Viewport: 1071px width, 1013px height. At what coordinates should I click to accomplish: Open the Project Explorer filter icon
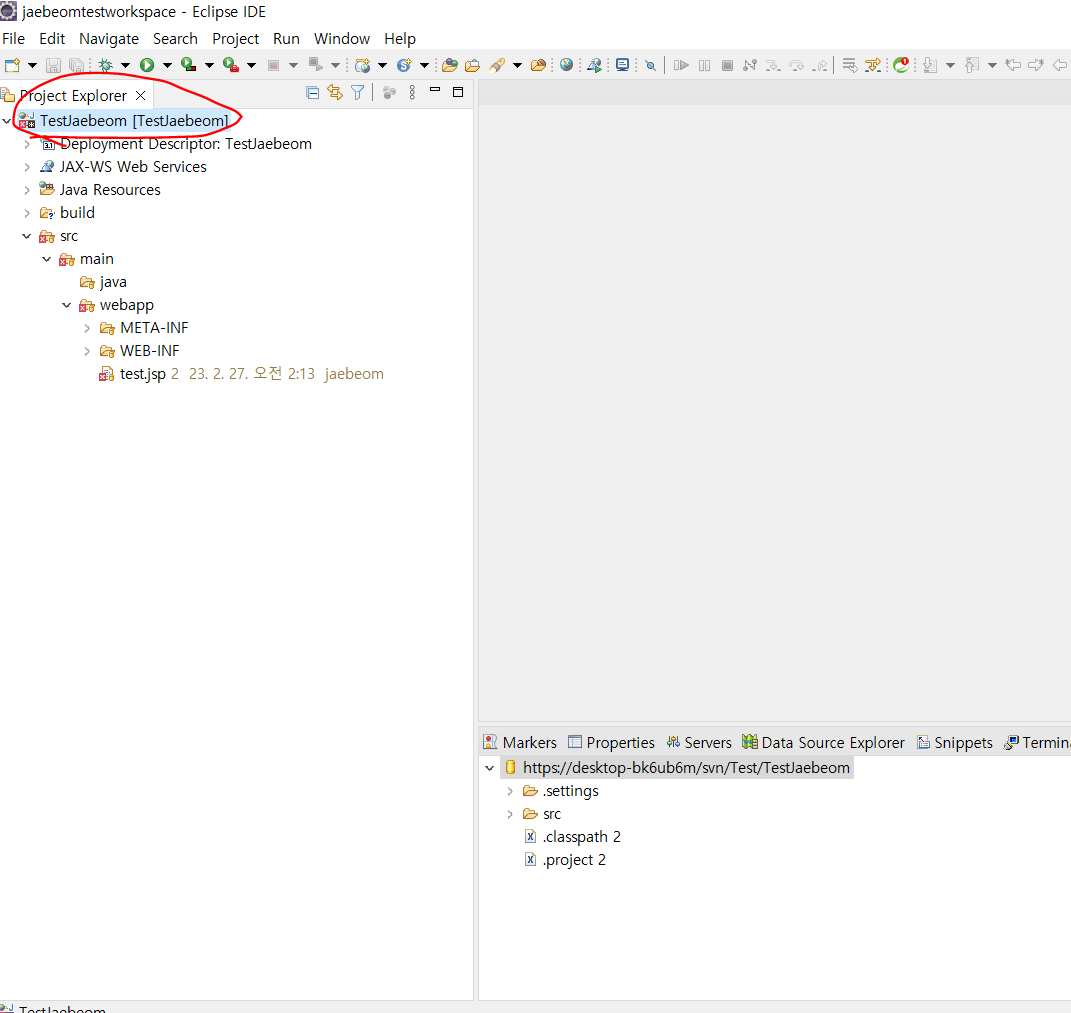point(357,93)
